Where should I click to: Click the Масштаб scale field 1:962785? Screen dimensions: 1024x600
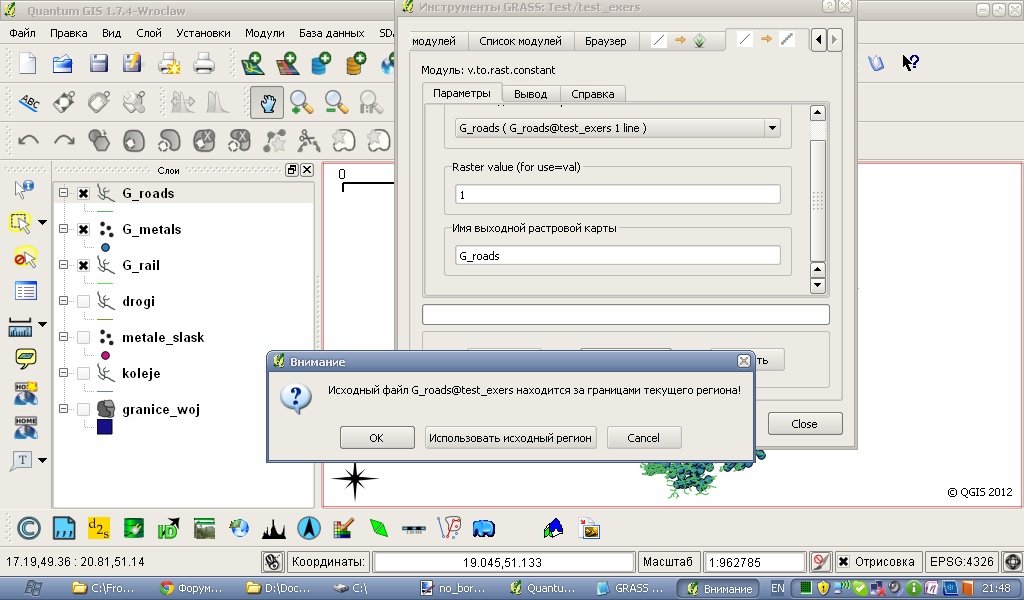754,561
